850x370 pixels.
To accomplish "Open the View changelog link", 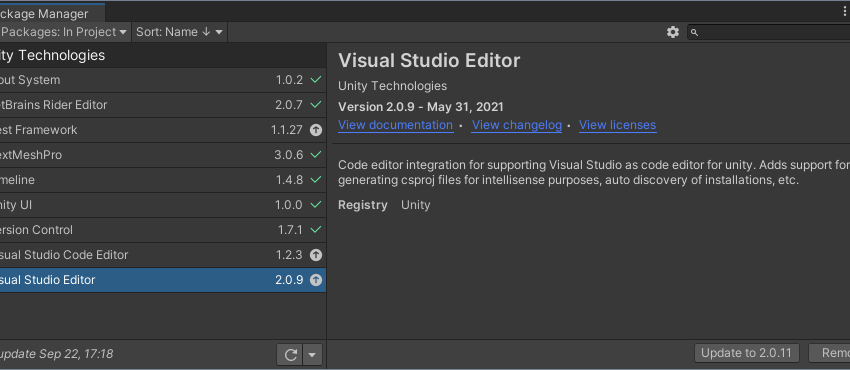I will pyautogui.click(x=517, y=125).
